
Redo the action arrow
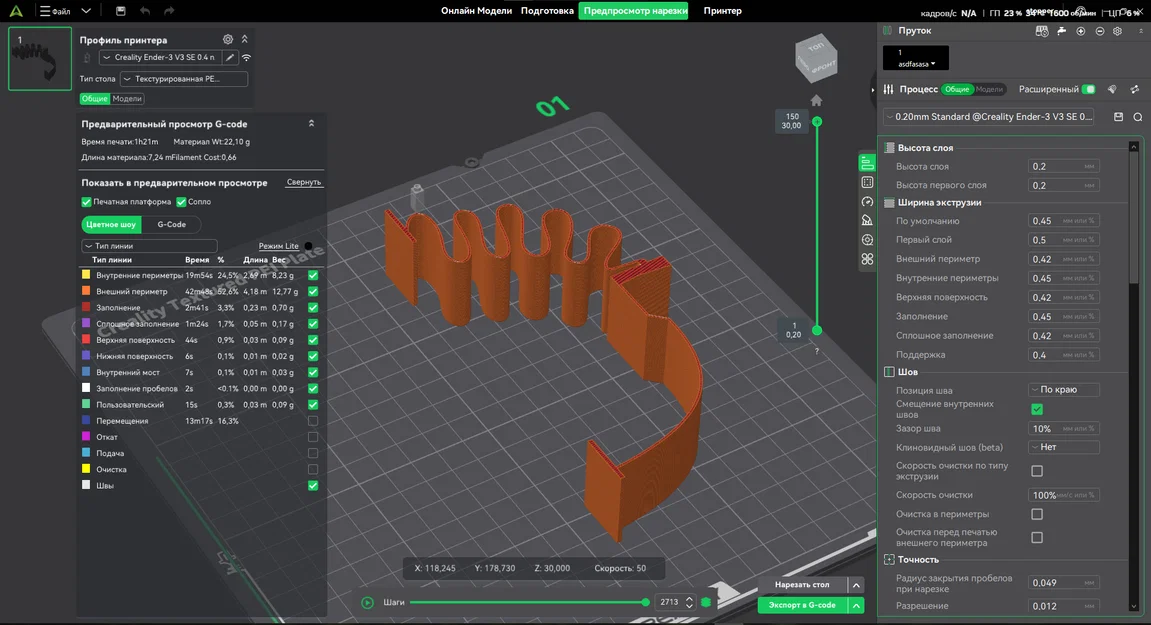pyautogui.click(x=169, y=11)
